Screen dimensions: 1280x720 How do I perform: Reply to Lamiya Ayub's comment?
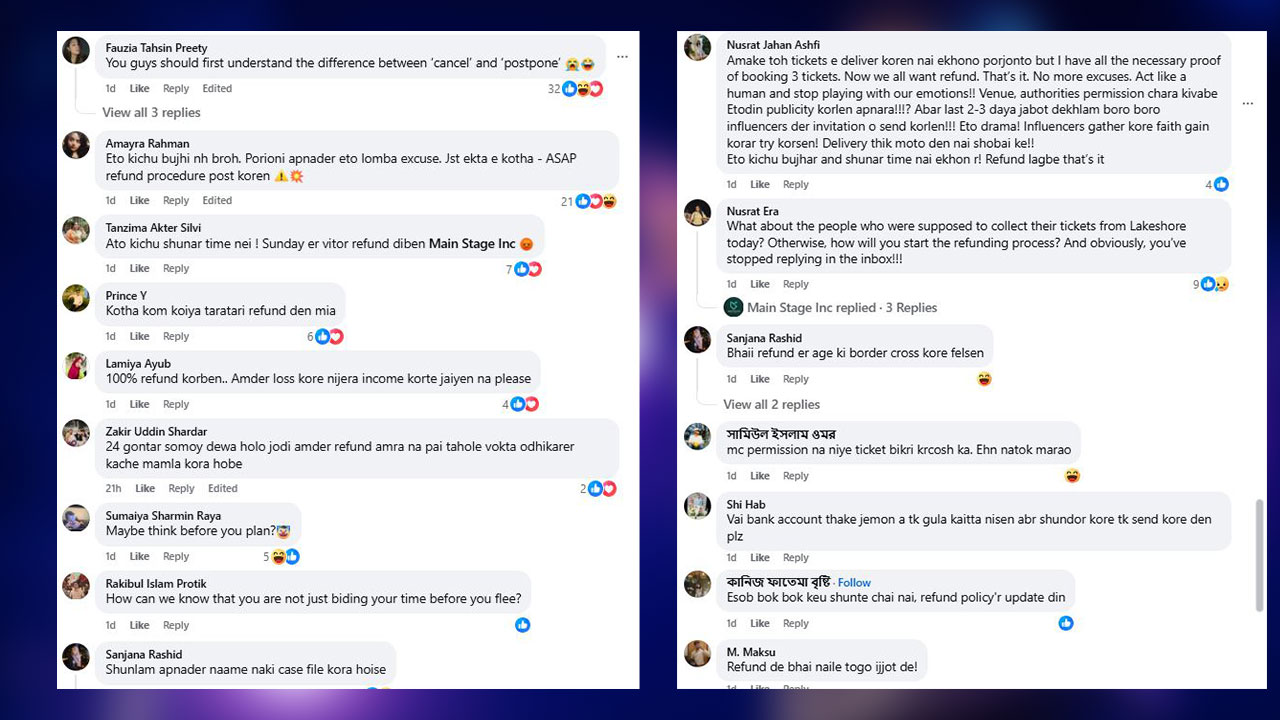coord(176,405)
